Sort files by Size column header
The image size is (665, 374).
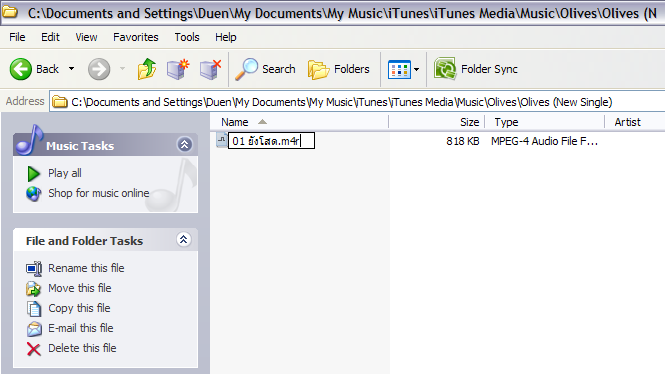(436, 122)
